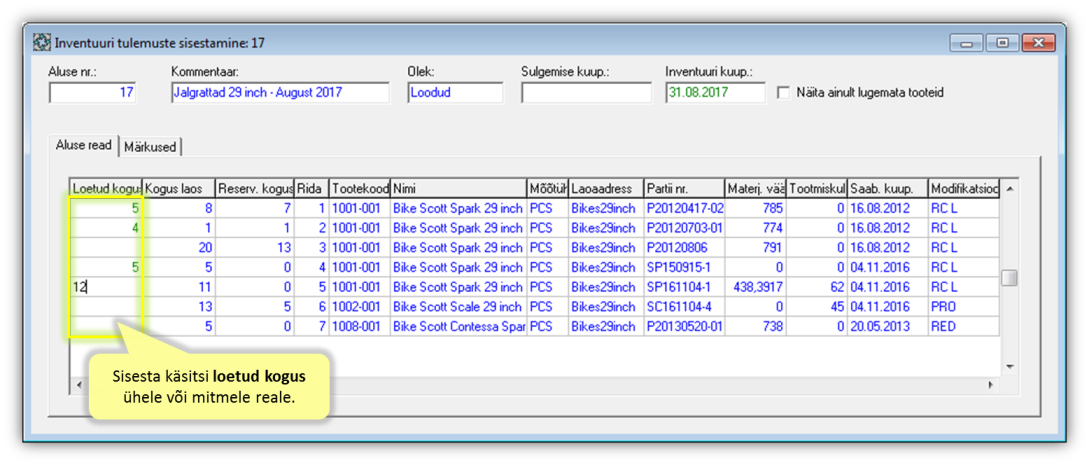
Task: Click Reserv. kogus value 13 in row 3
Action: click(x=255, y=247)
